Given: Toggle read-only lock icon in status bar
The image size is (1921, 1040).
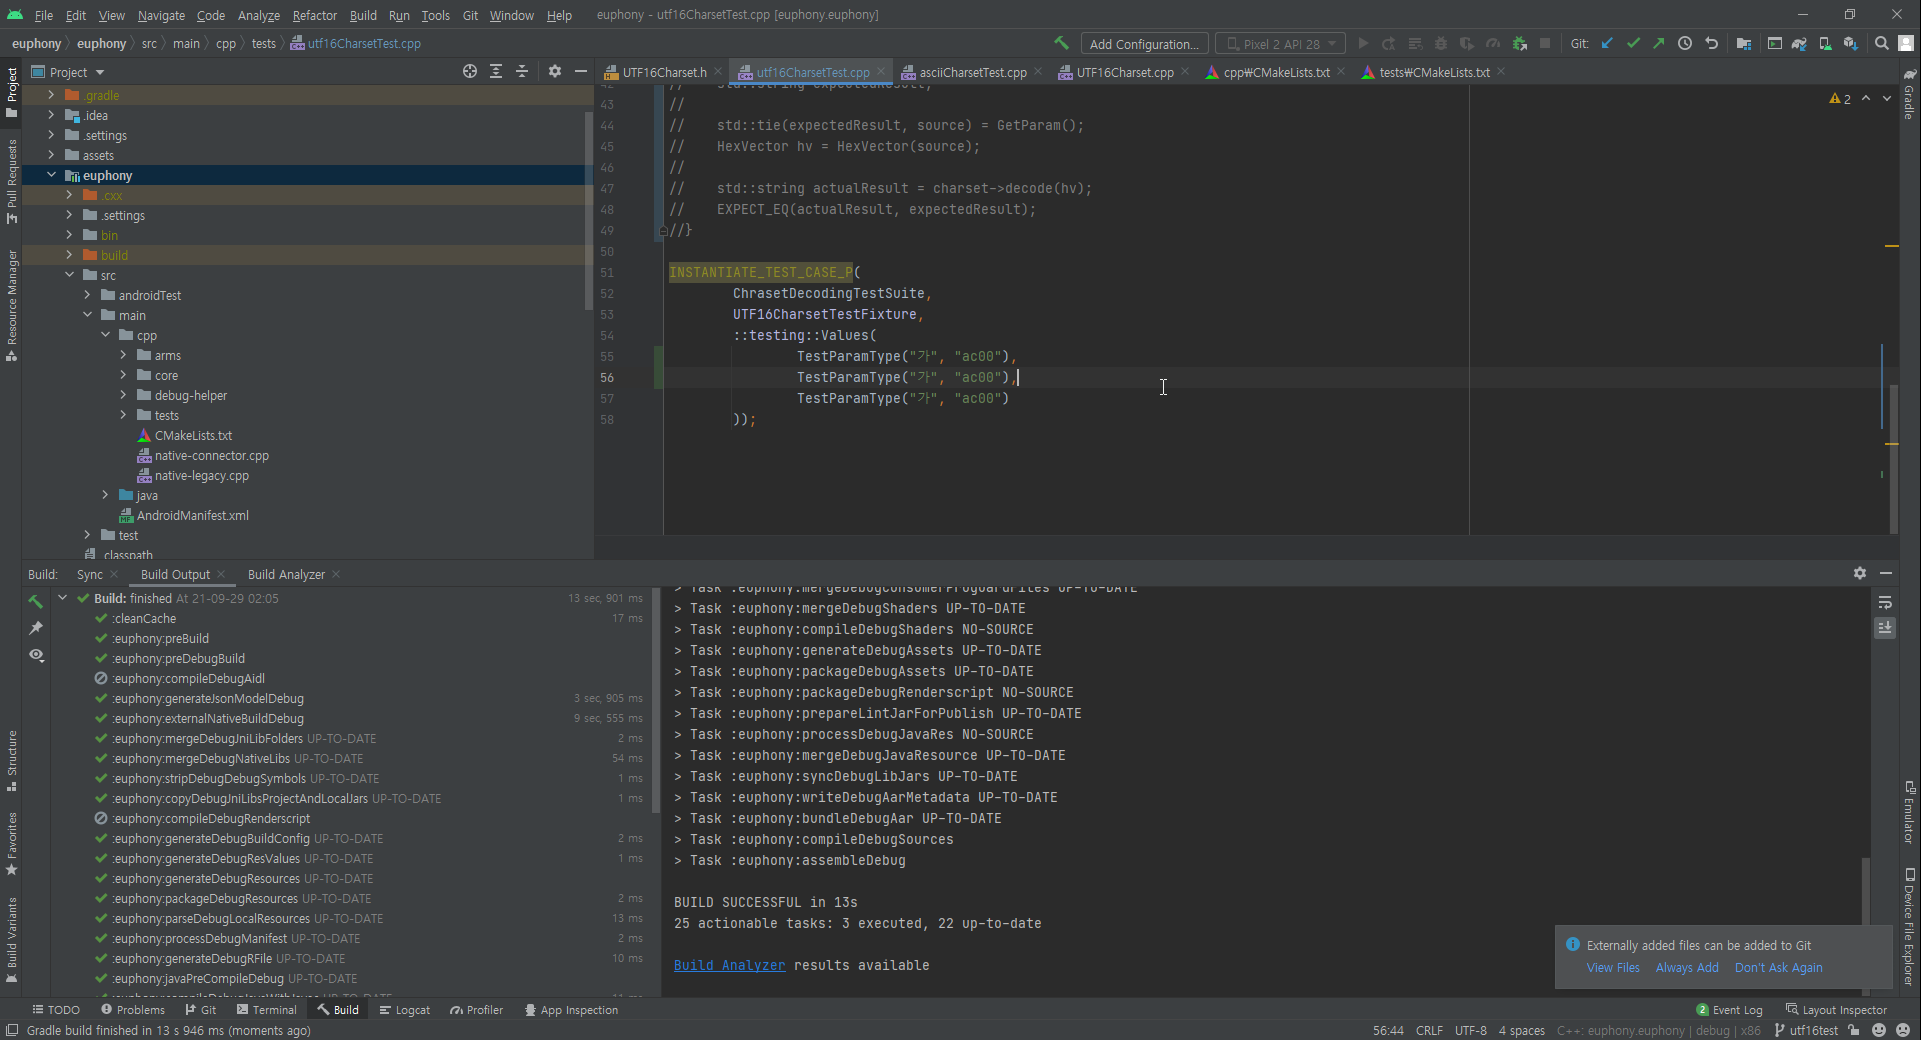Looking at the screenshot, I should (x=1854, y=1030).
